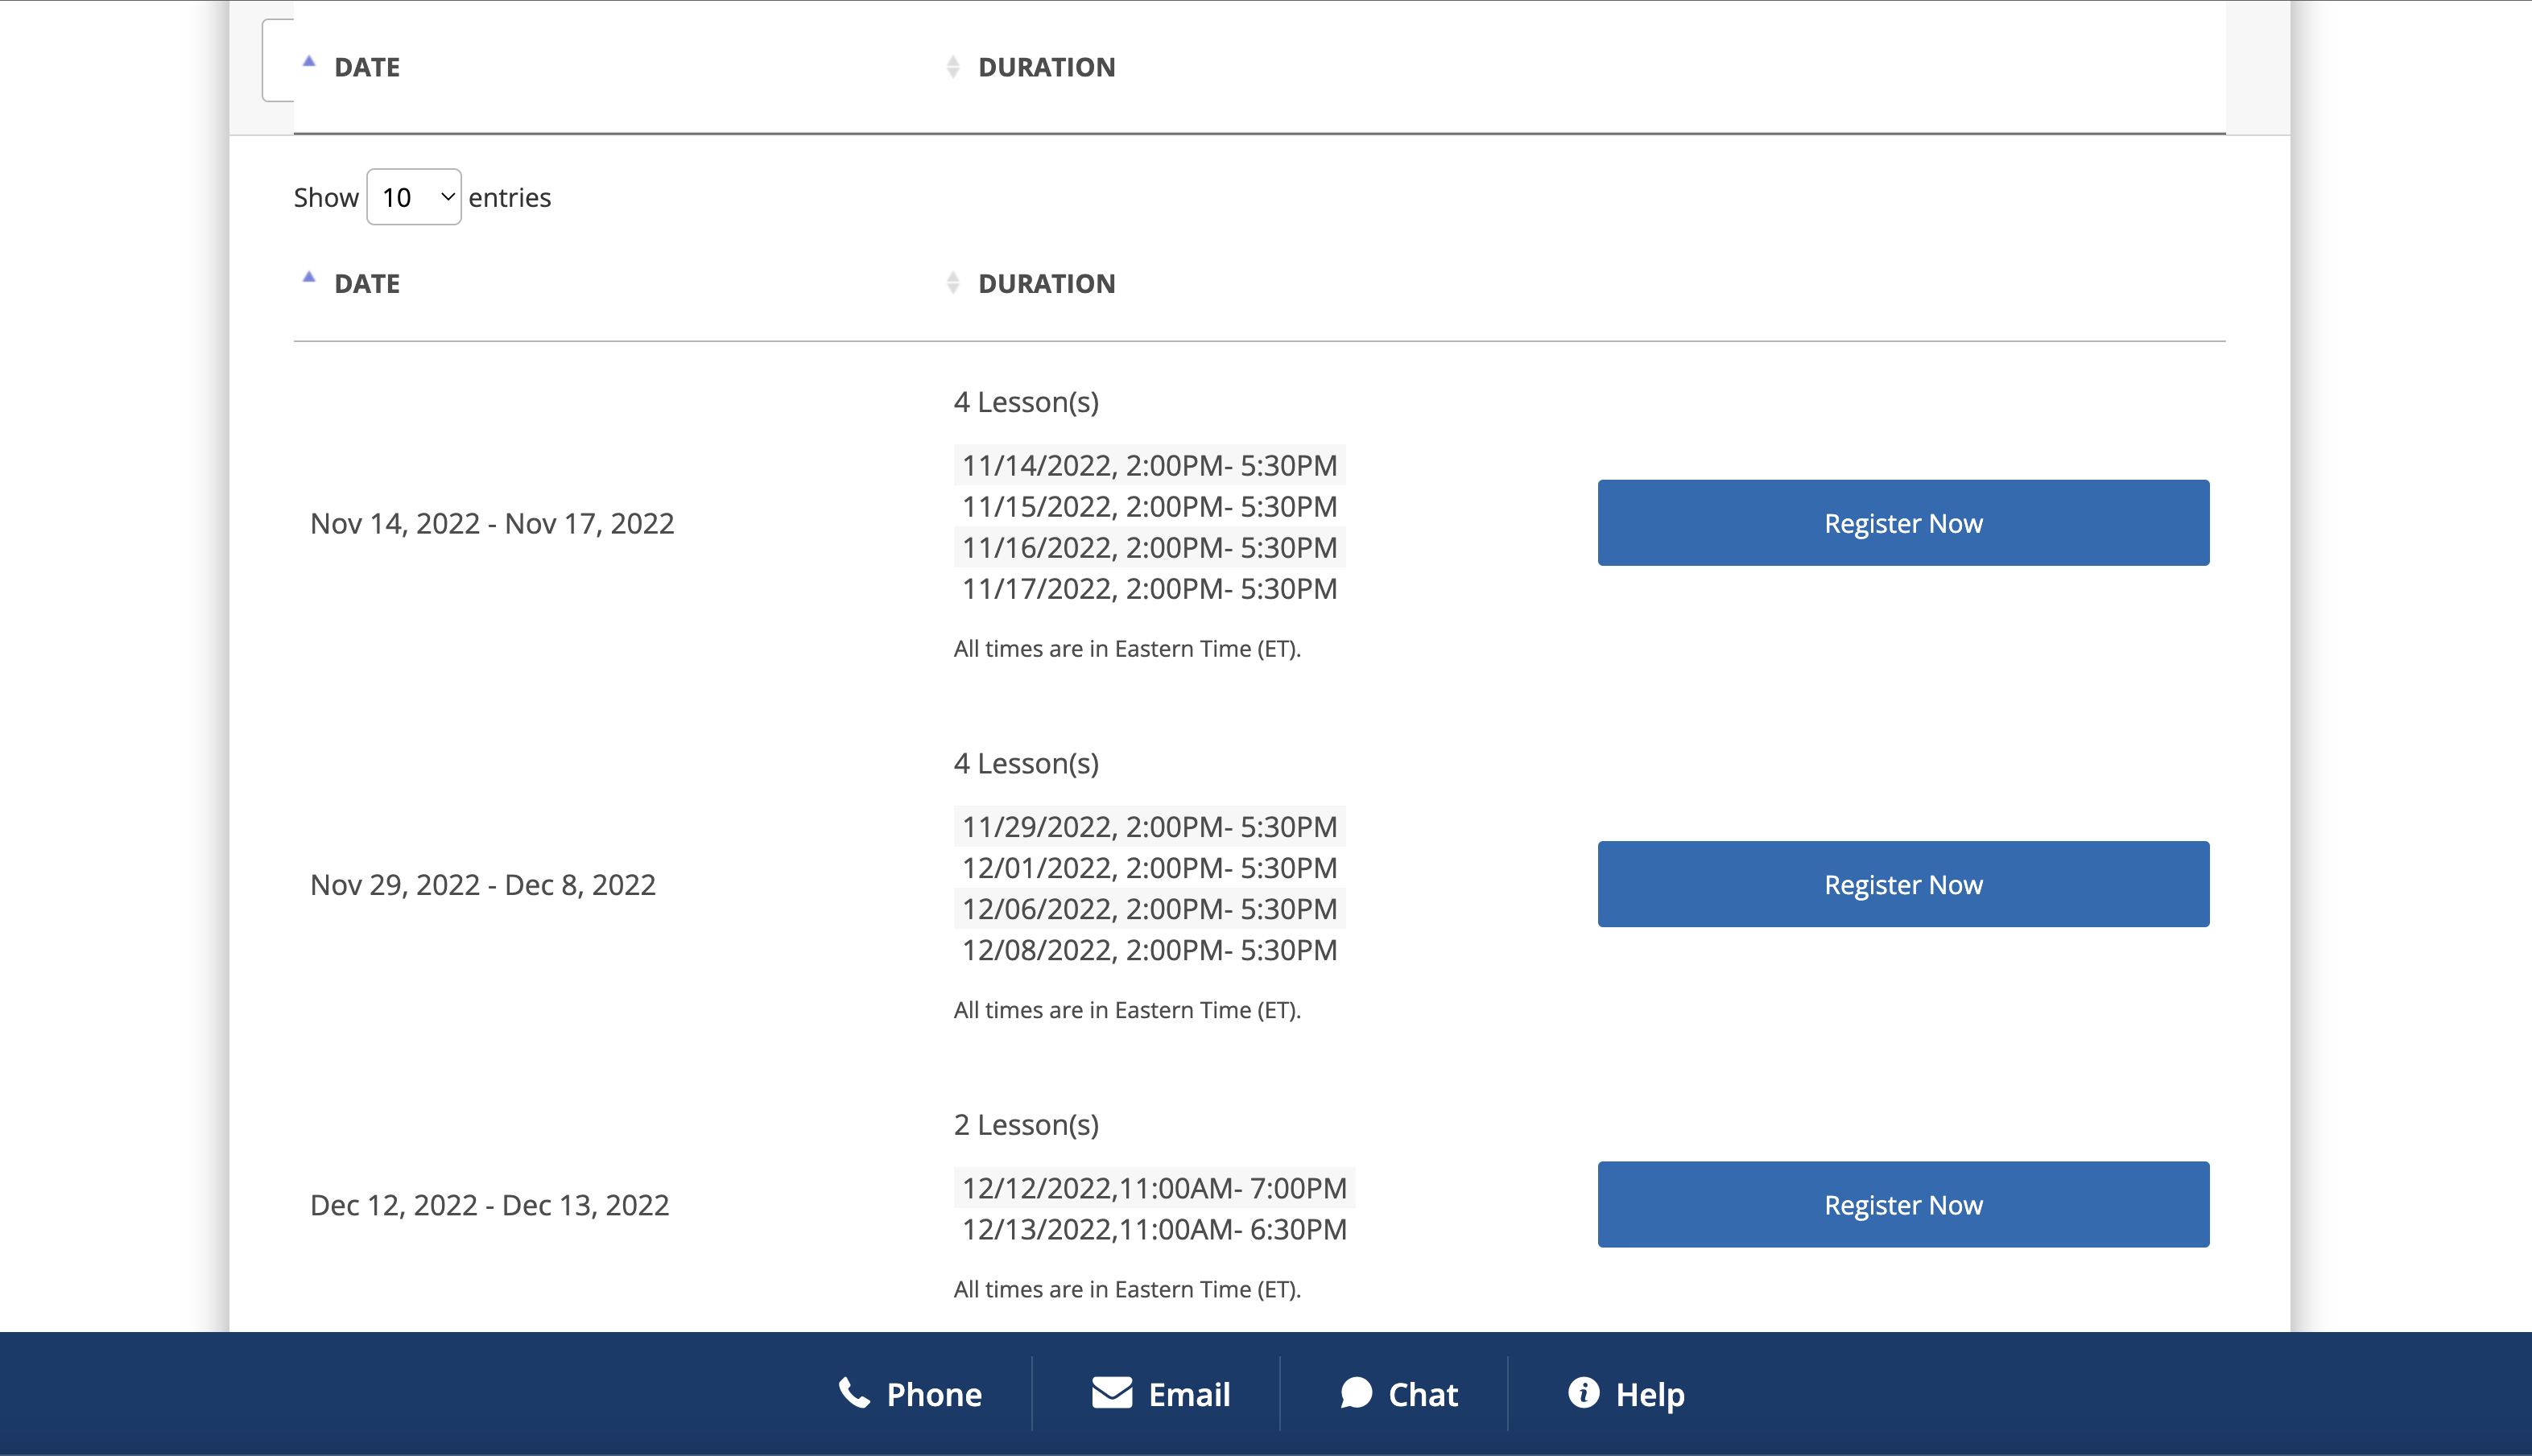Register for the Nov 14 – Nov 17 session
The image size is (2532, 1456).
coord(1902,523)
